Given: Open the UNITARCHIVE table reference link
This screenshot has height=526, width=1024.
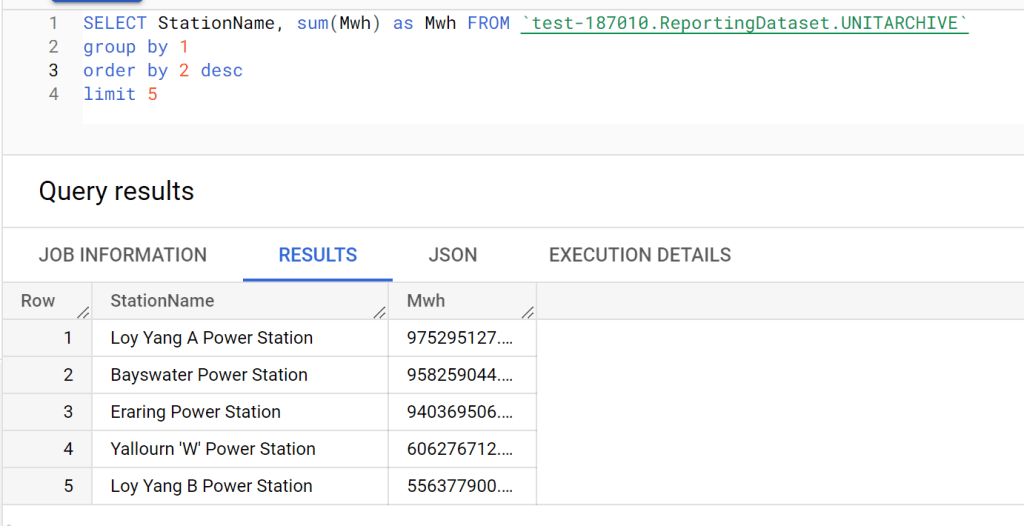Looking at the screenshot, I should tap(745, 23).
